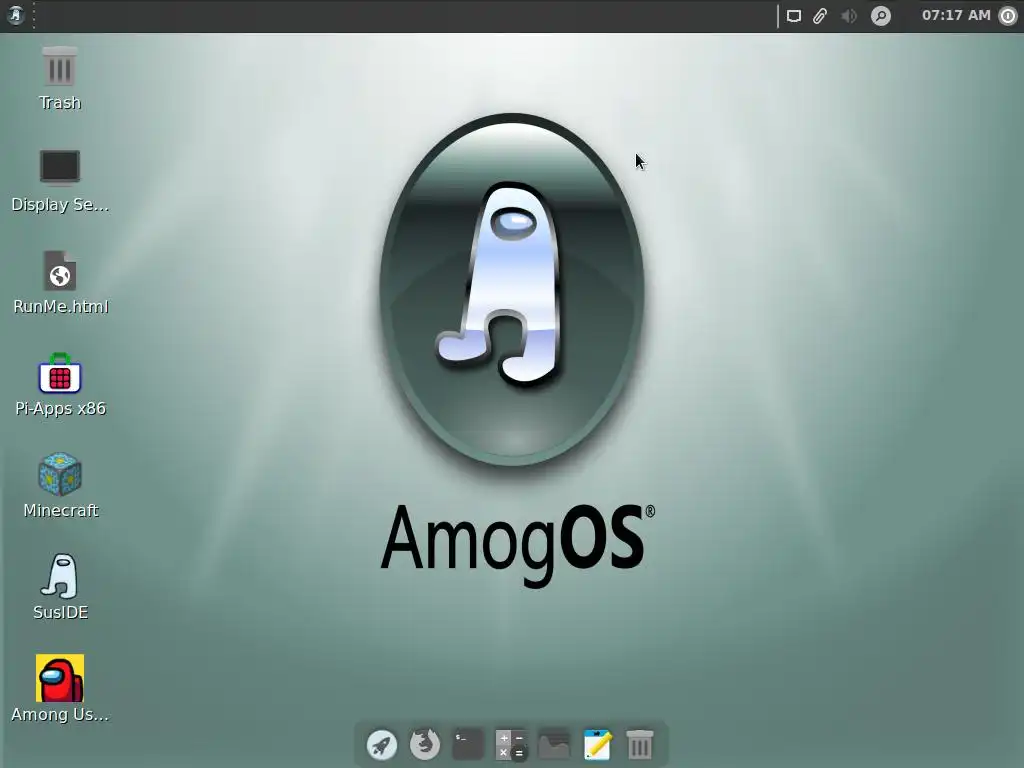Open the power/session button in the top panel
1024x768 pixels.
pyautogui.click(x=1008, y=16)
